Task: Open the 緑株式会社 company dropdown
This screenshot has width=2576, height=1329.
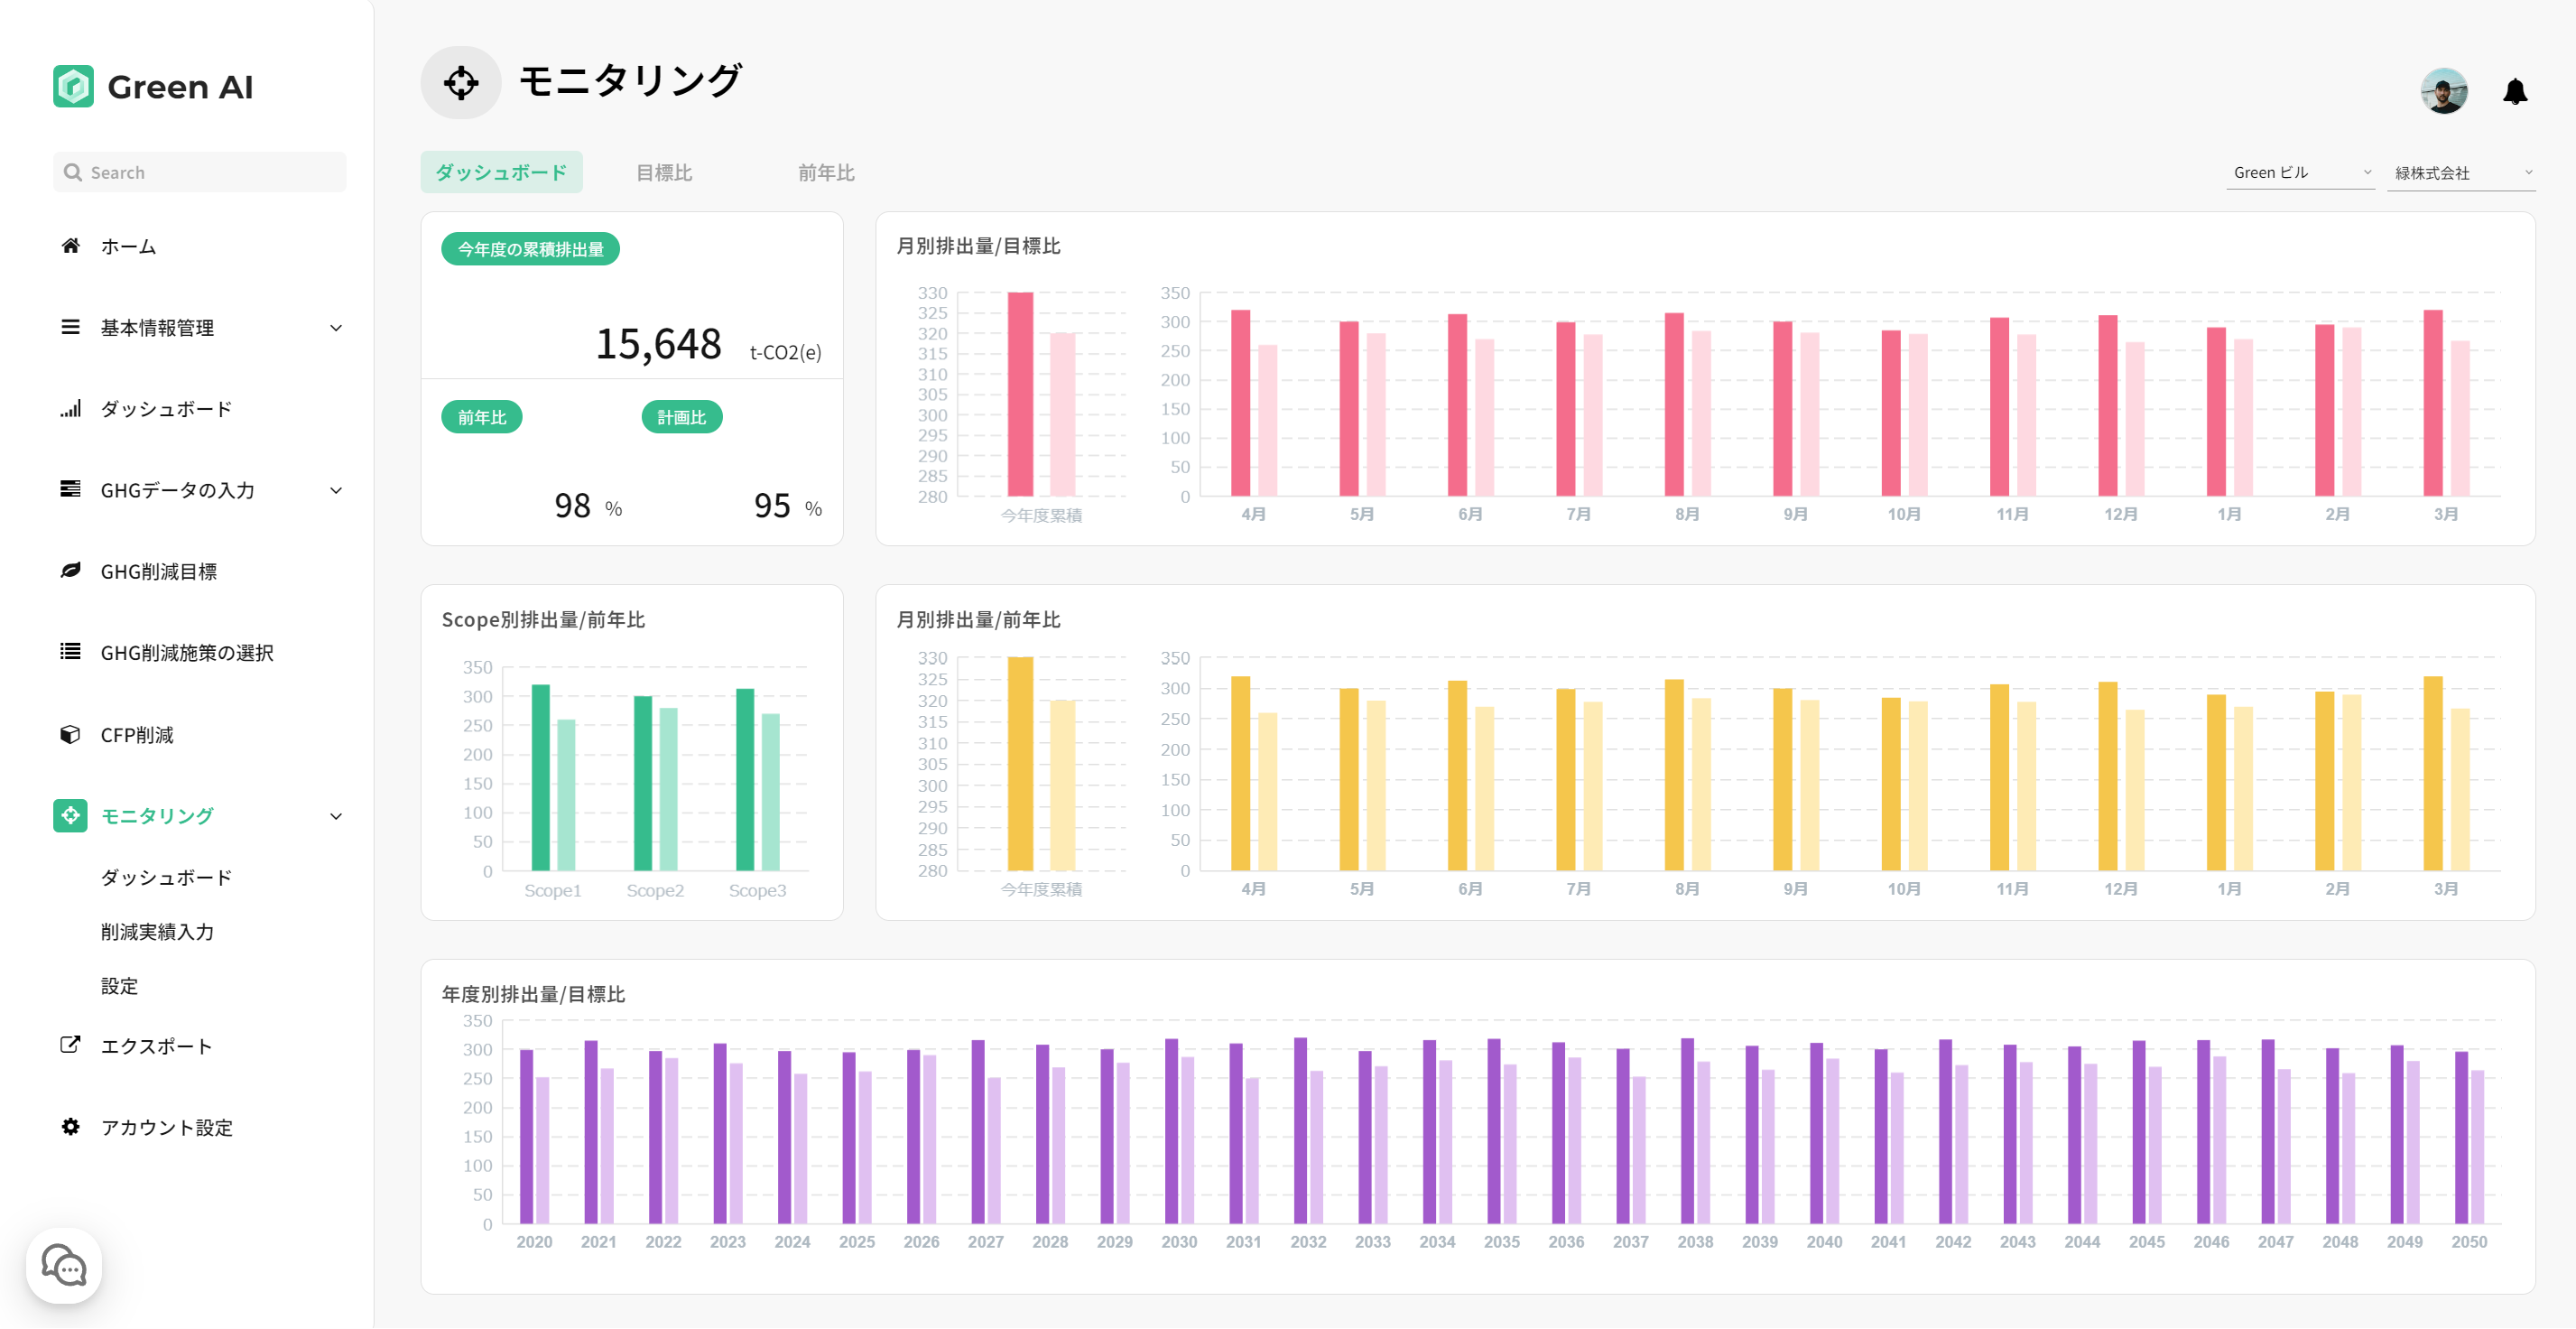Action: [2461, 173]
